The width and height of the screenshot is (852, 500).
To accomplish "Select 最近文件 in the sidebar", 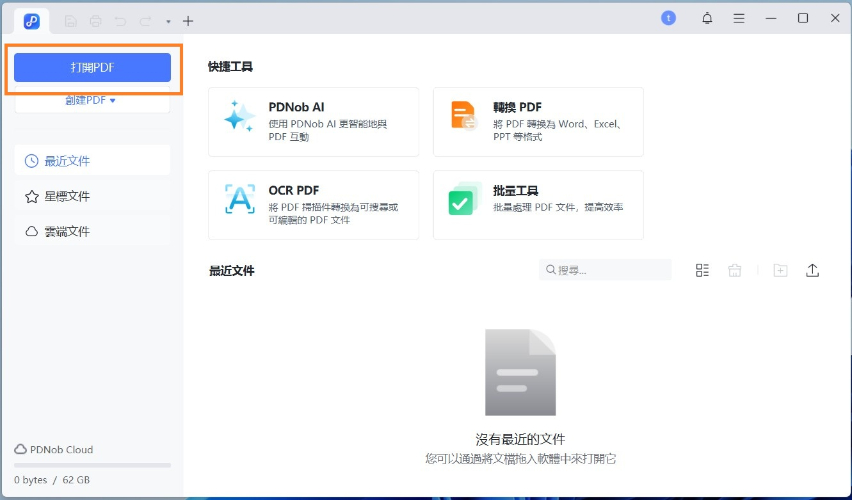I will pos(92,161).
